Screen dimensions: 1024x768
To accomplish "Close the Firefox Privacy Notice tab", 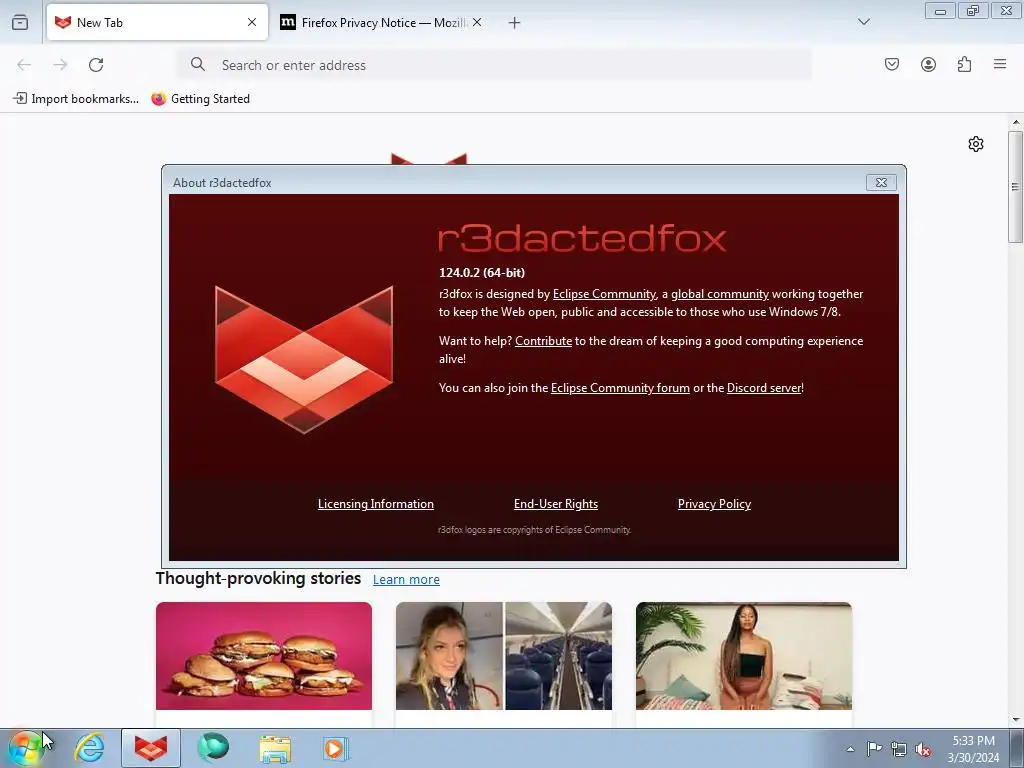I will click(x=477, y=22).
